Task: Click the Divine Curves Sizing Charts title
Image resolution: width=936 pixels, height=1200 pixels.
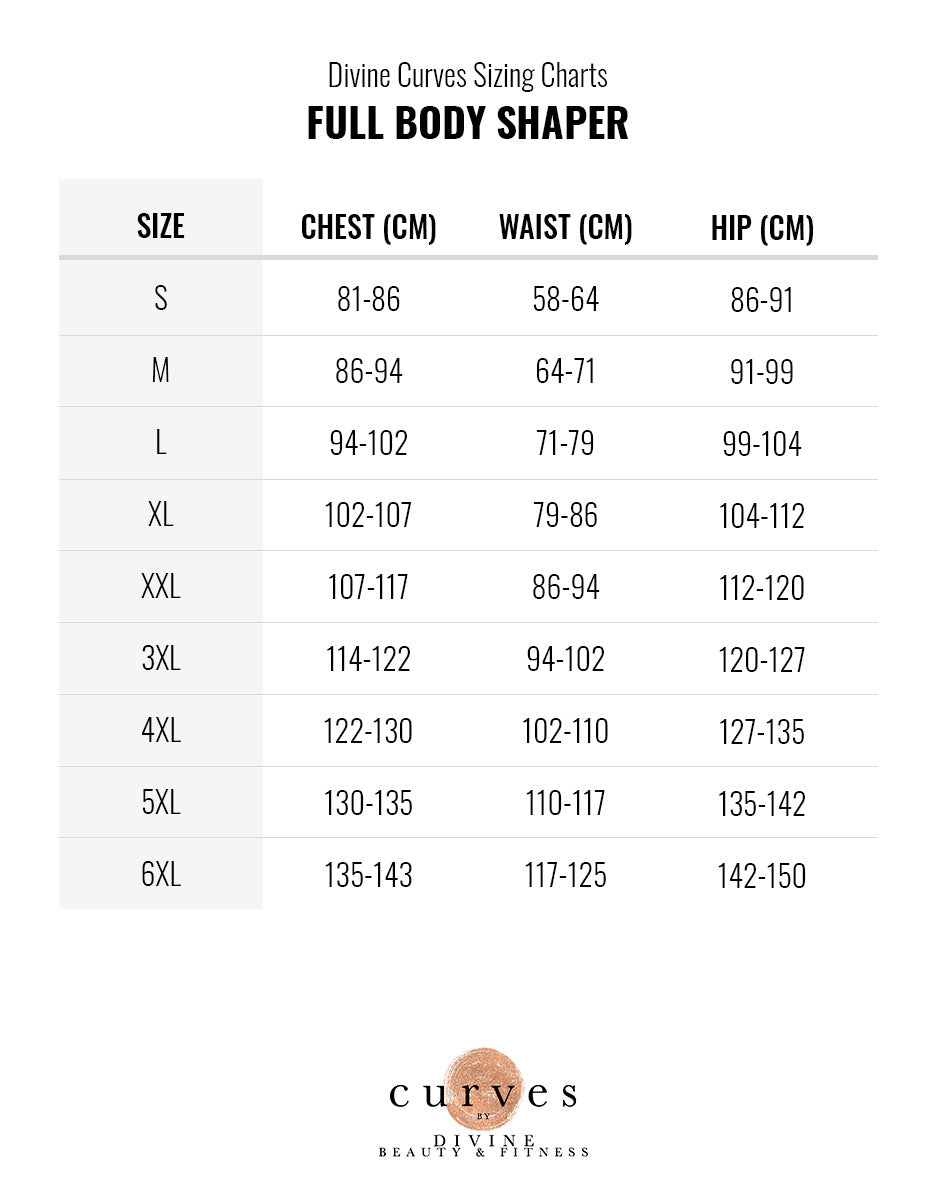Action: pyautogui.click(x=467, y=75)
